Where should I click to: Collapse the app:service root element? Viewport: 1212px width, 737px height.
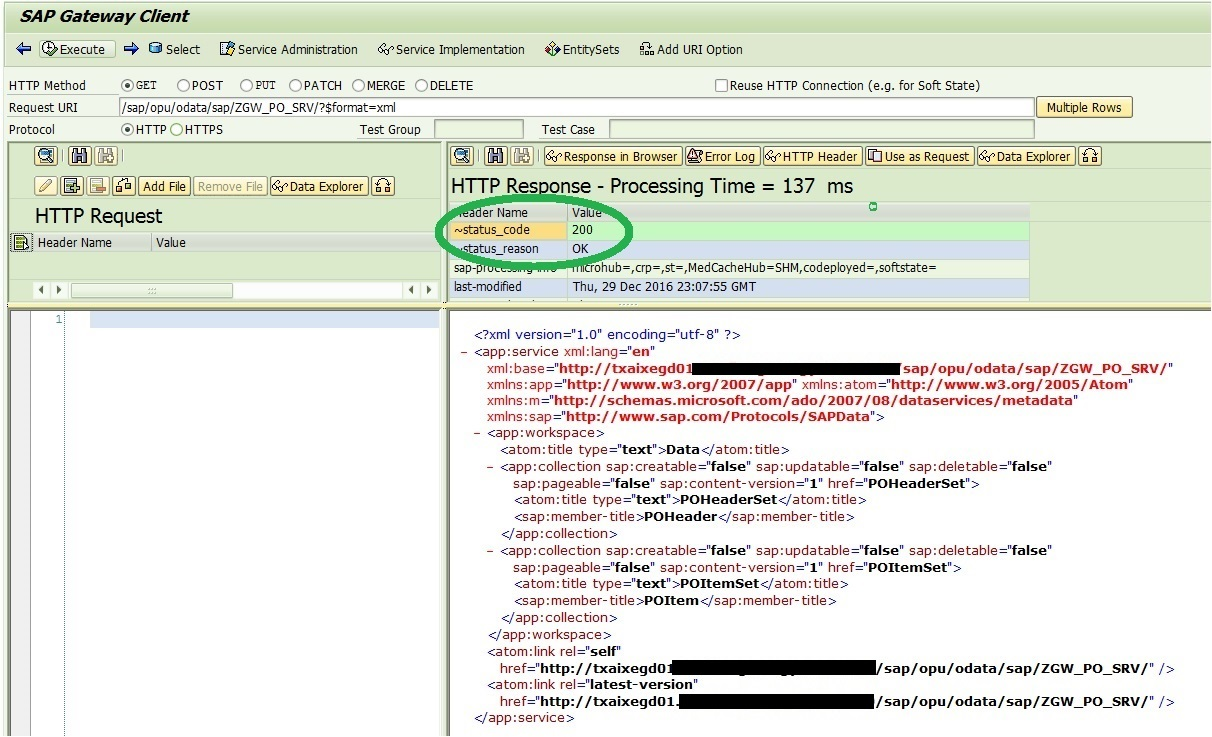466,353
